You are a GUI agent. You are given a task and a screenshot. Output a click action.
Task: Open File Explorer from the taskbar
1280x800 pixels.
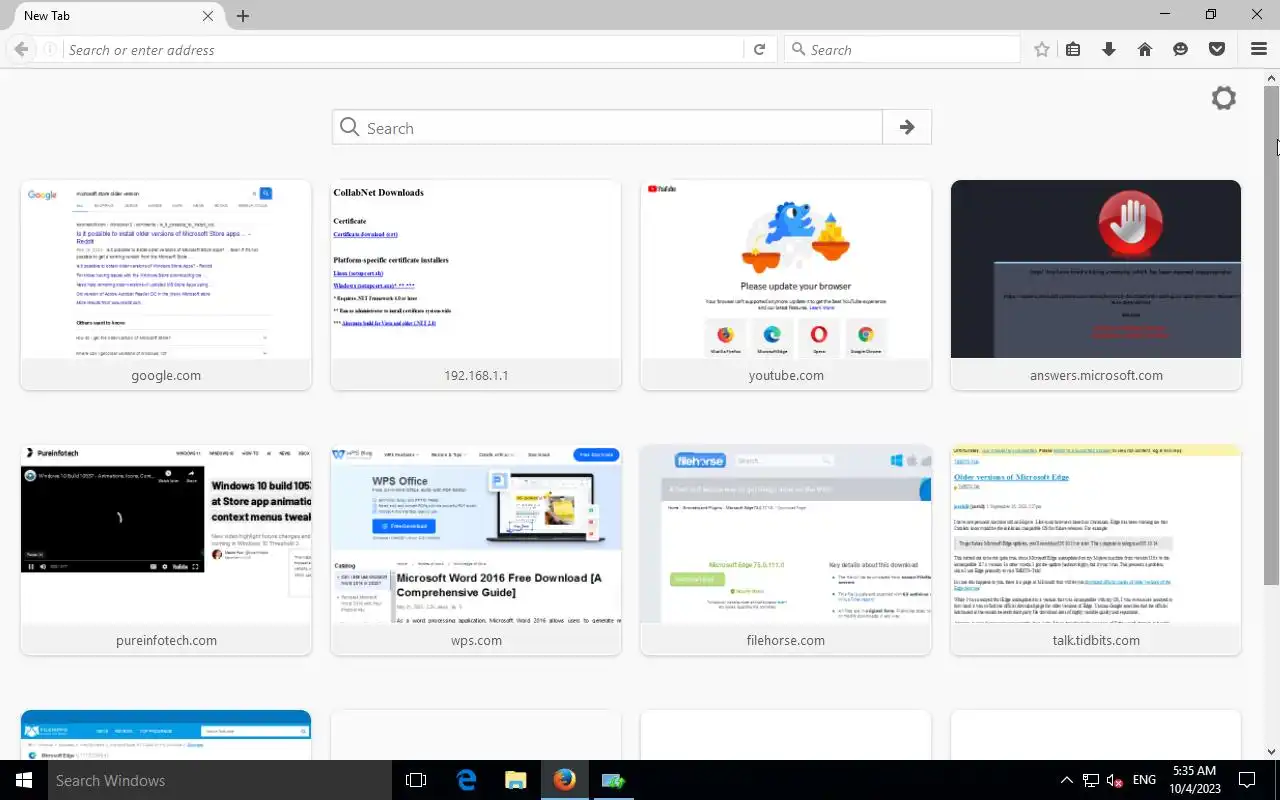pyautogui.click(x=515, y=780)
